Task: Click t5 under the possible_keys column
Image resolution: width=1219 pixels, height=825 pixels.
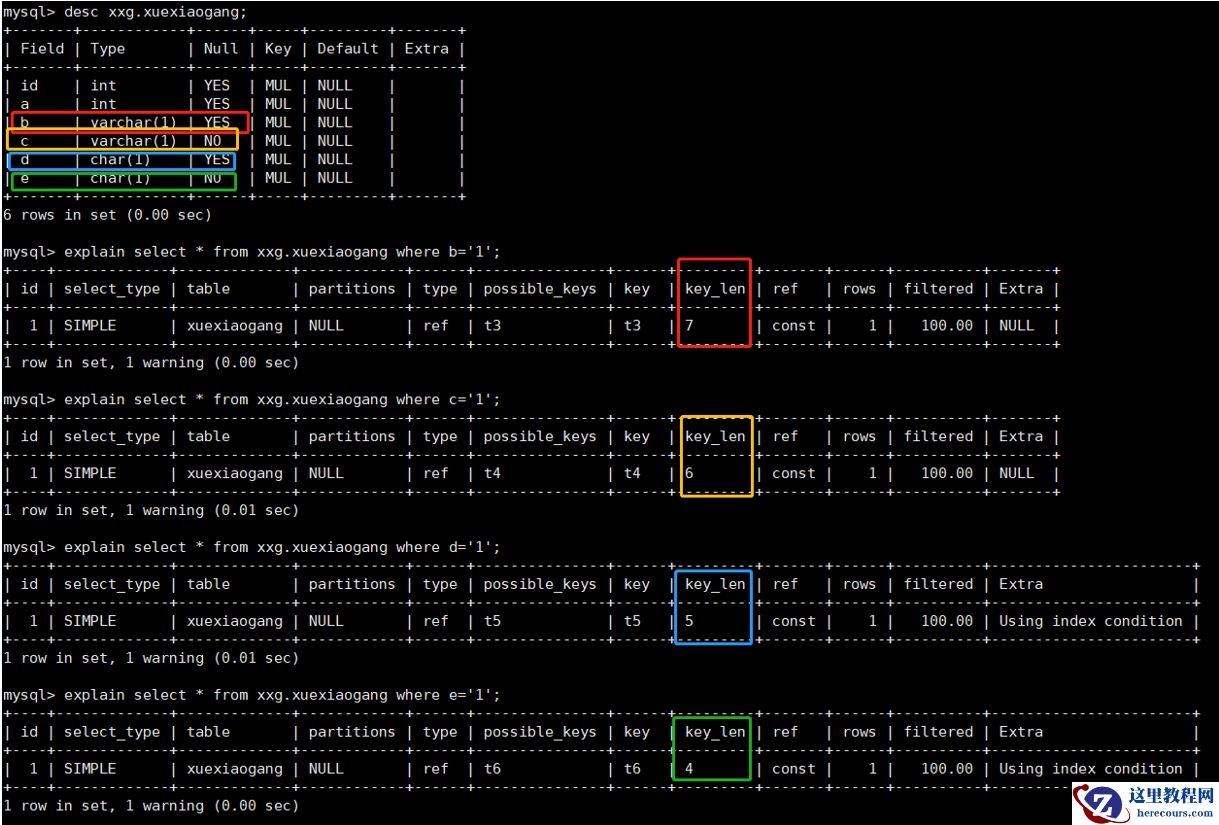Action: point(492,622)
